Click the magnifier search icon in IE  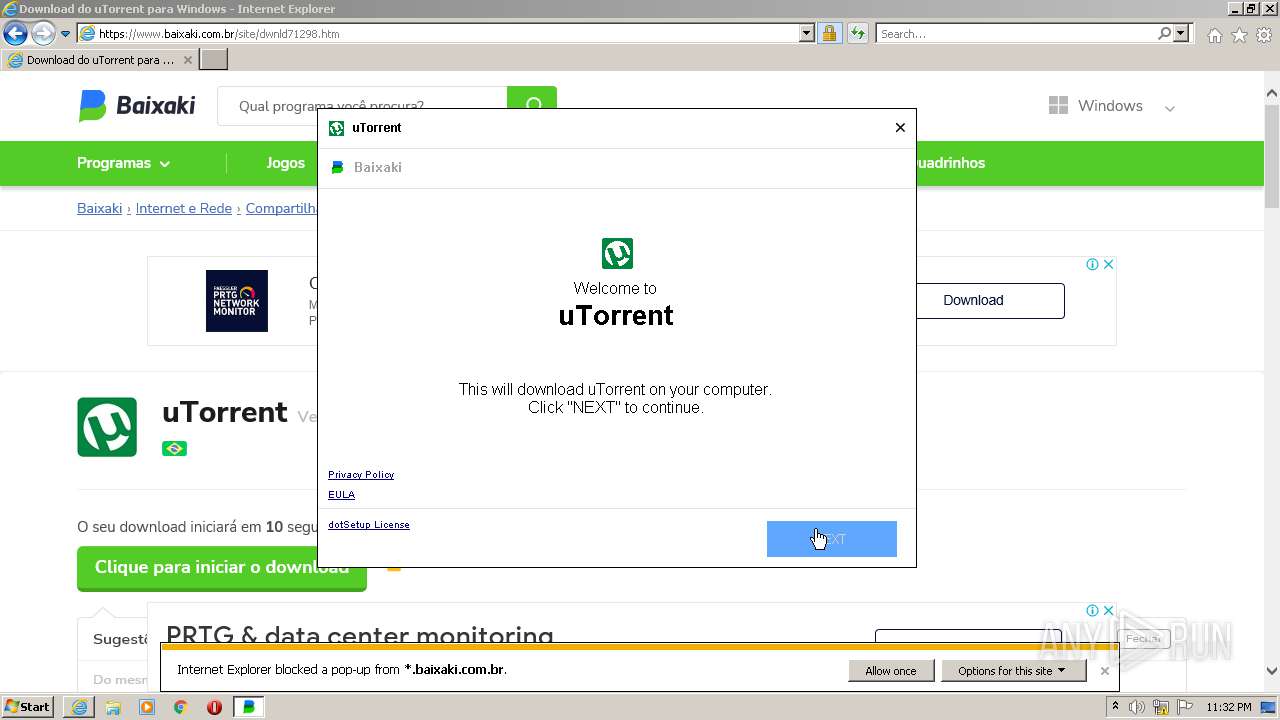(1164, 34)
